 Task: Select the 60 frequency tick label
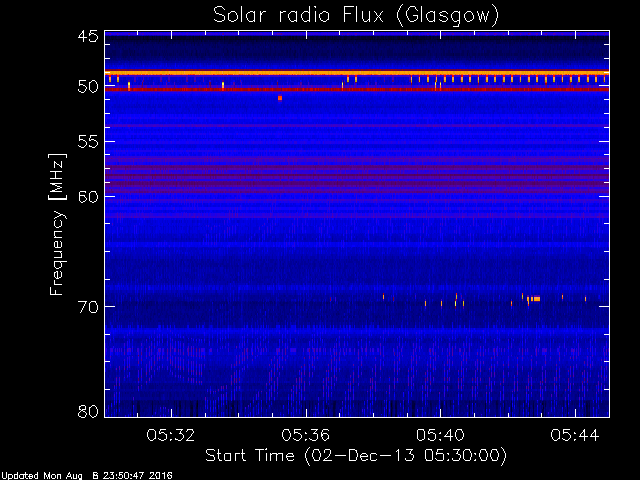point(88,197)
